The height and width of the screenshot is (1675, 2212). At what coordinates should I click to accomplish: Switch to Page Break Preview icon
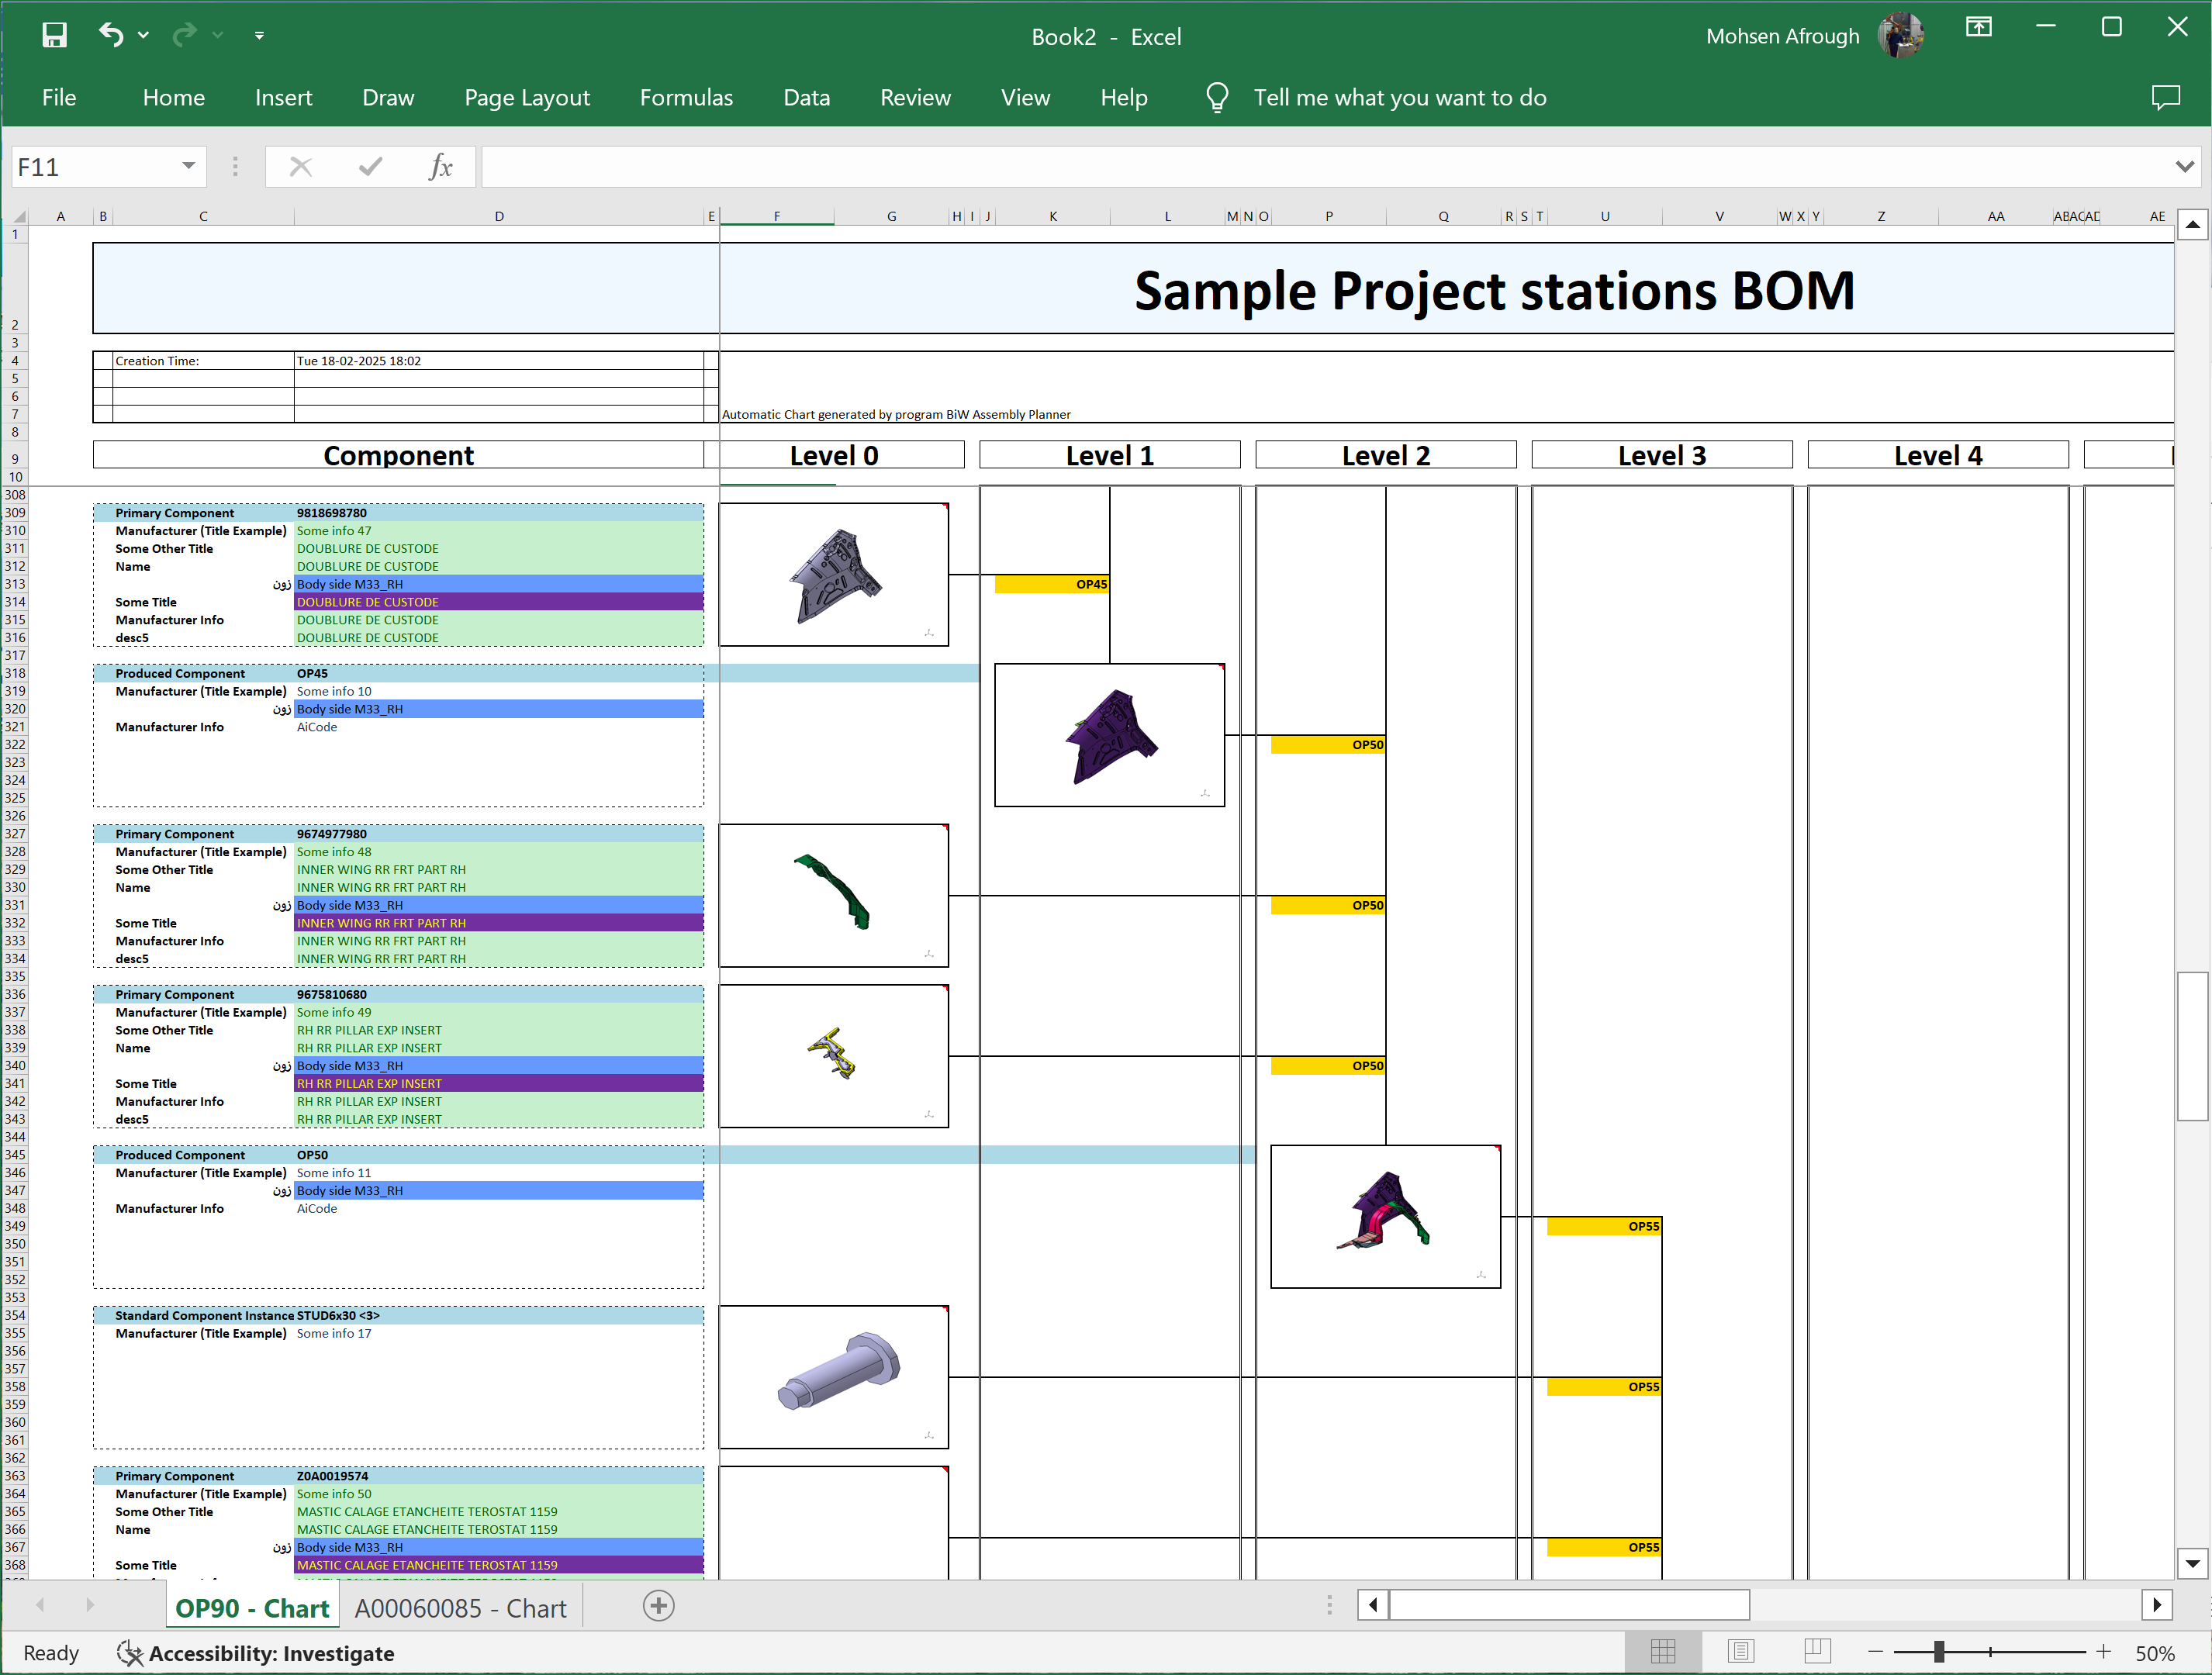click(1817, 1652)
